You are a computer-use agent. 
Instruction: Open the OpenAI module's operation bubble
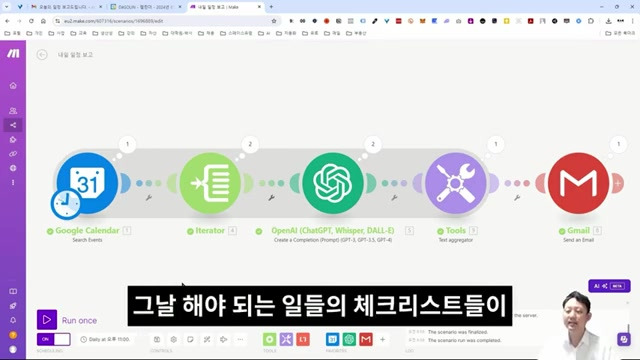click(373, 144)
